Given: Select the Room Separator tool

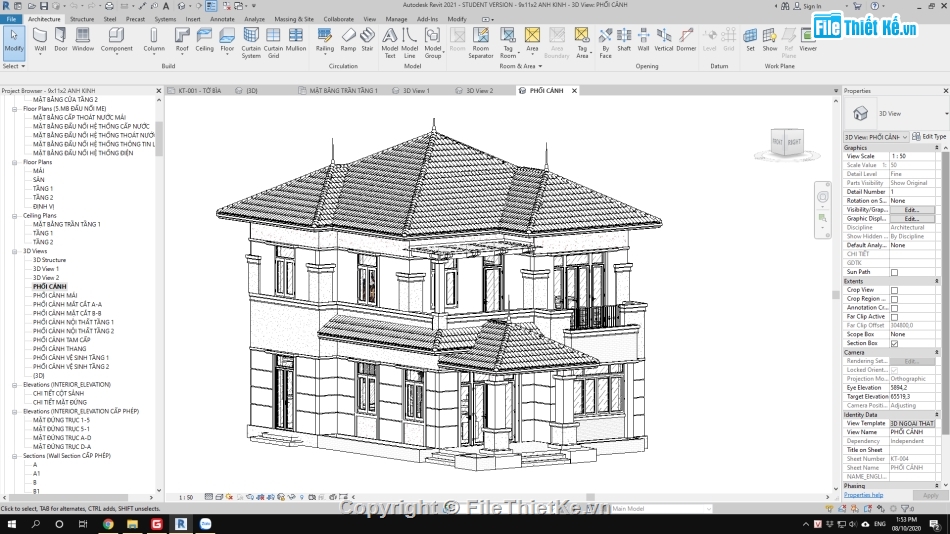Looking at the screenshot, I should click(480, 43).
